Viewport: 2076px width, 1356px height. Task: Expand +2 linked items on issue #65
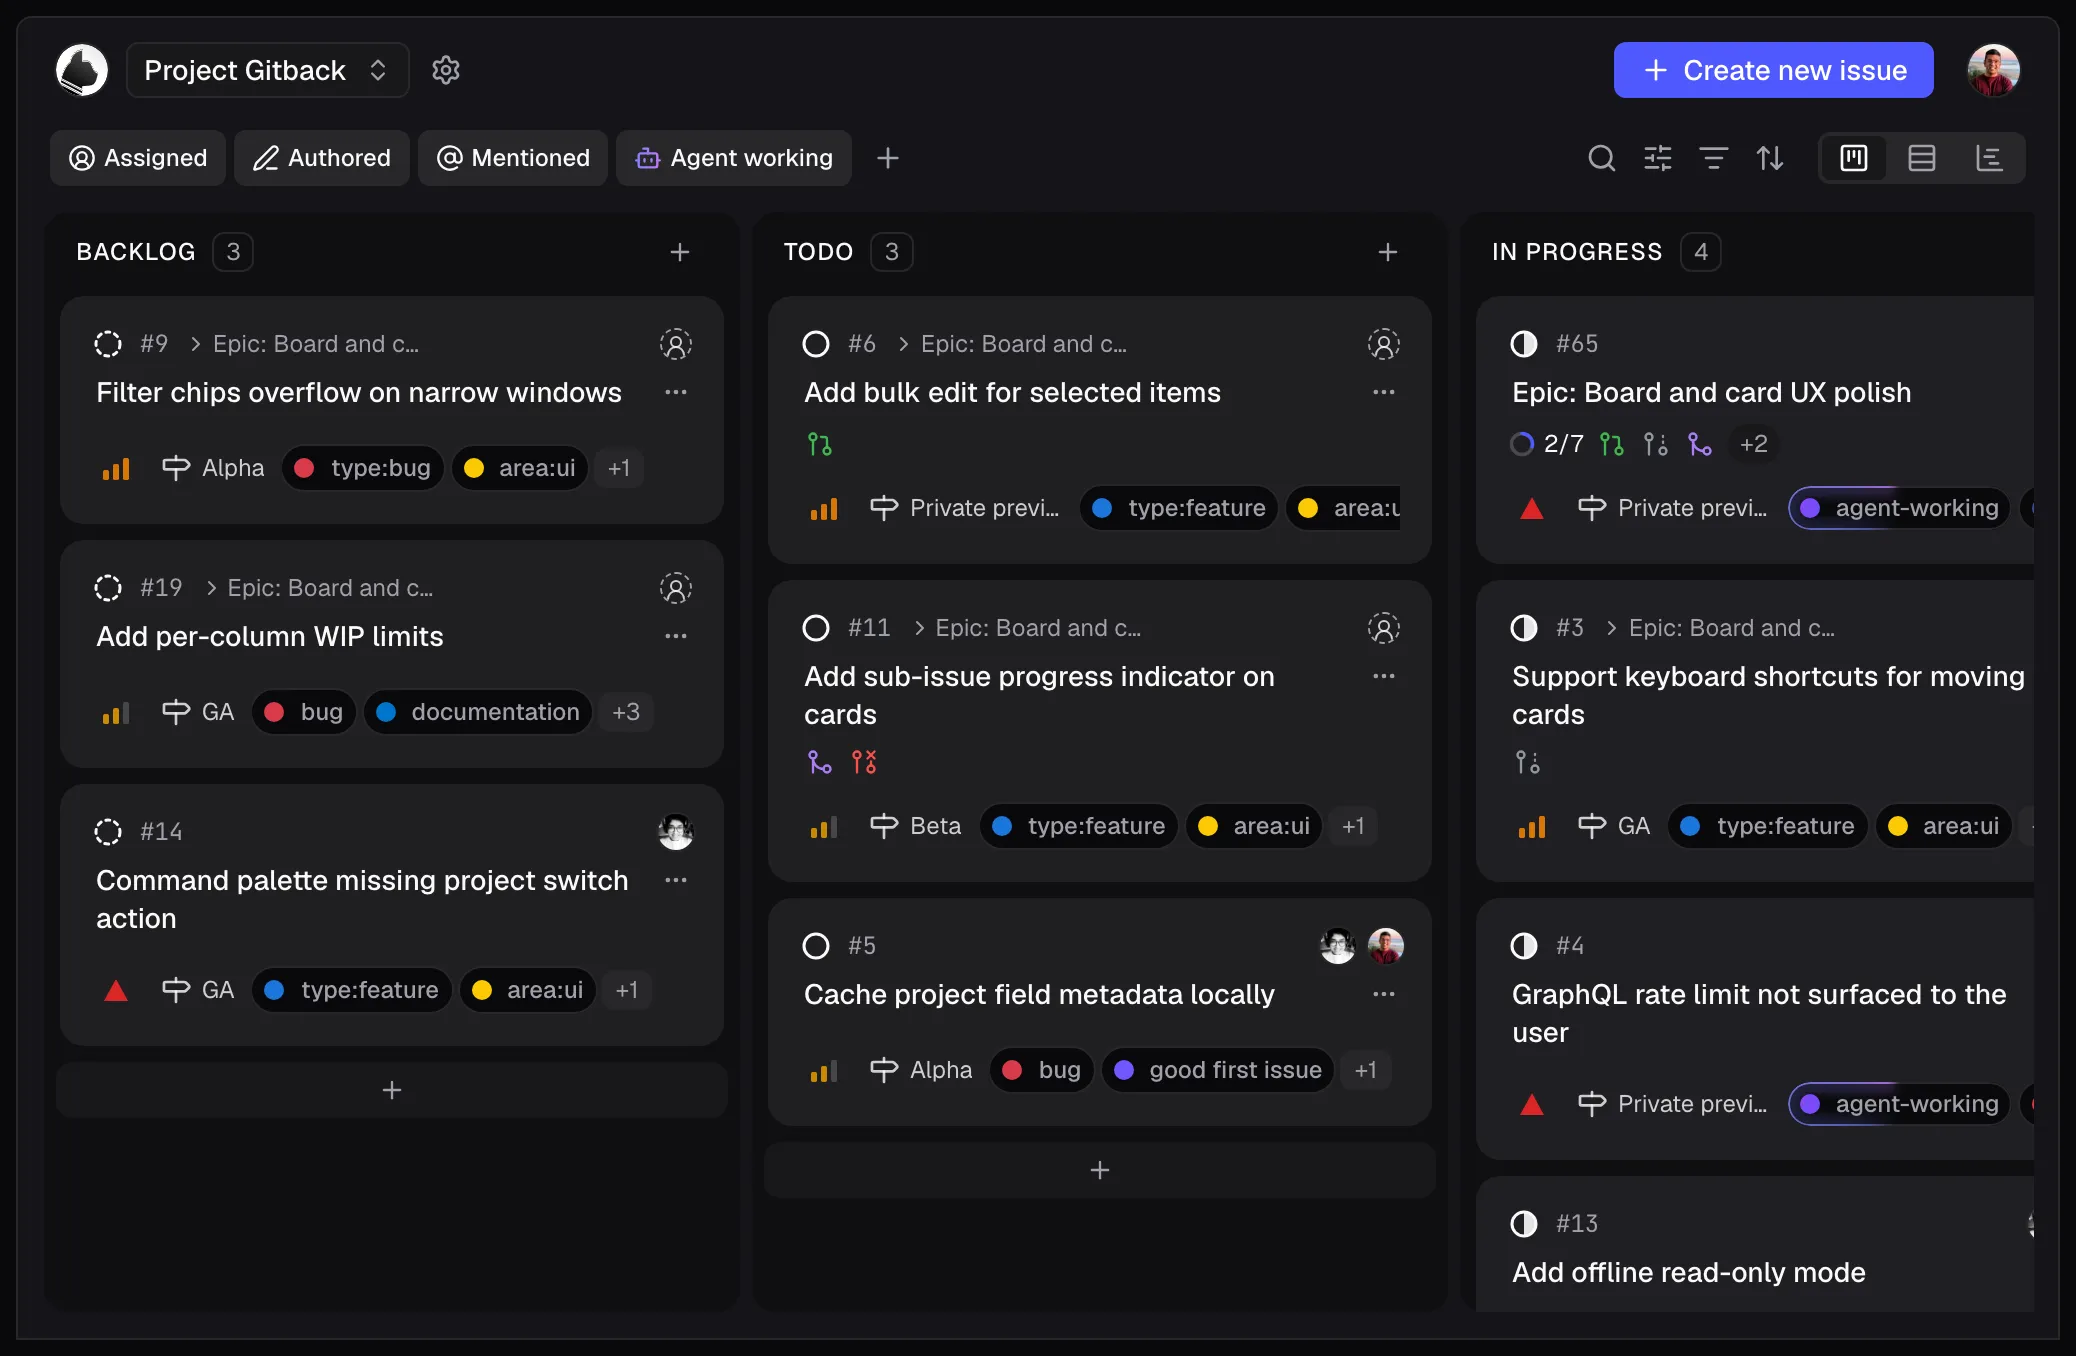[x=1753, y=444]
